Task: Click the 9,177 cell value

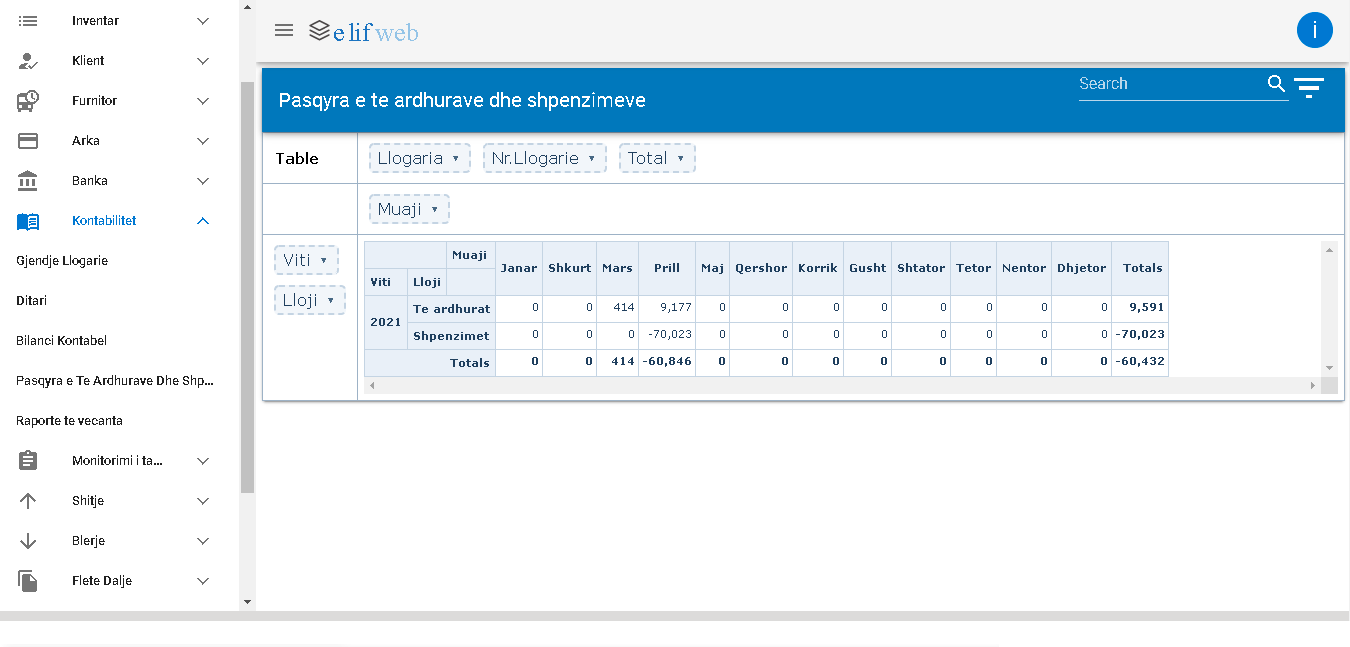Action: coord(667,309)
